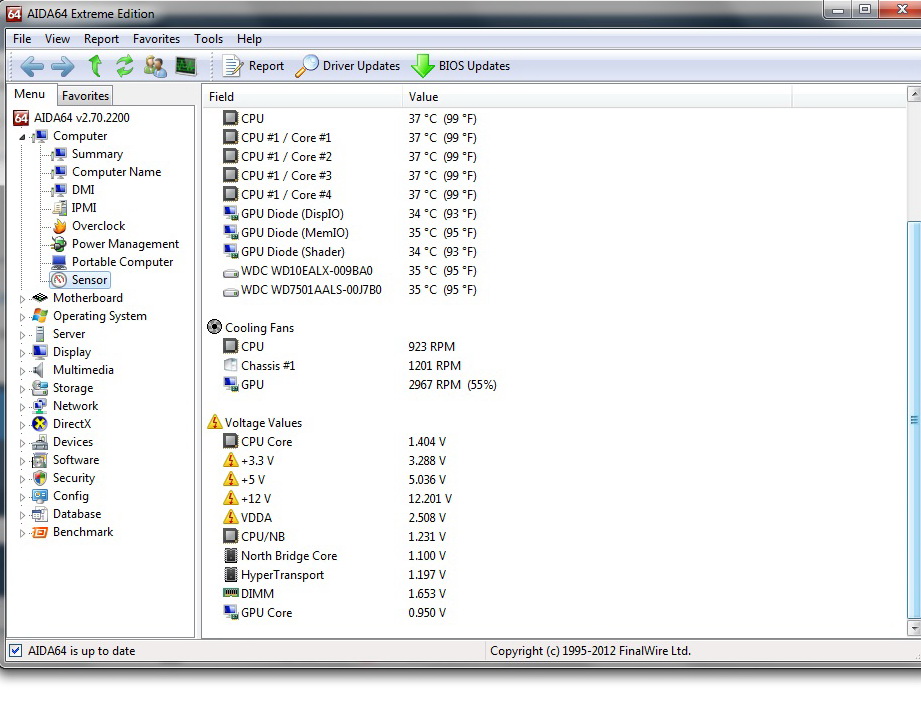Click the Driver Updates magnifier icon
This screenshot has height=713, width=921.
coord(307,66)
